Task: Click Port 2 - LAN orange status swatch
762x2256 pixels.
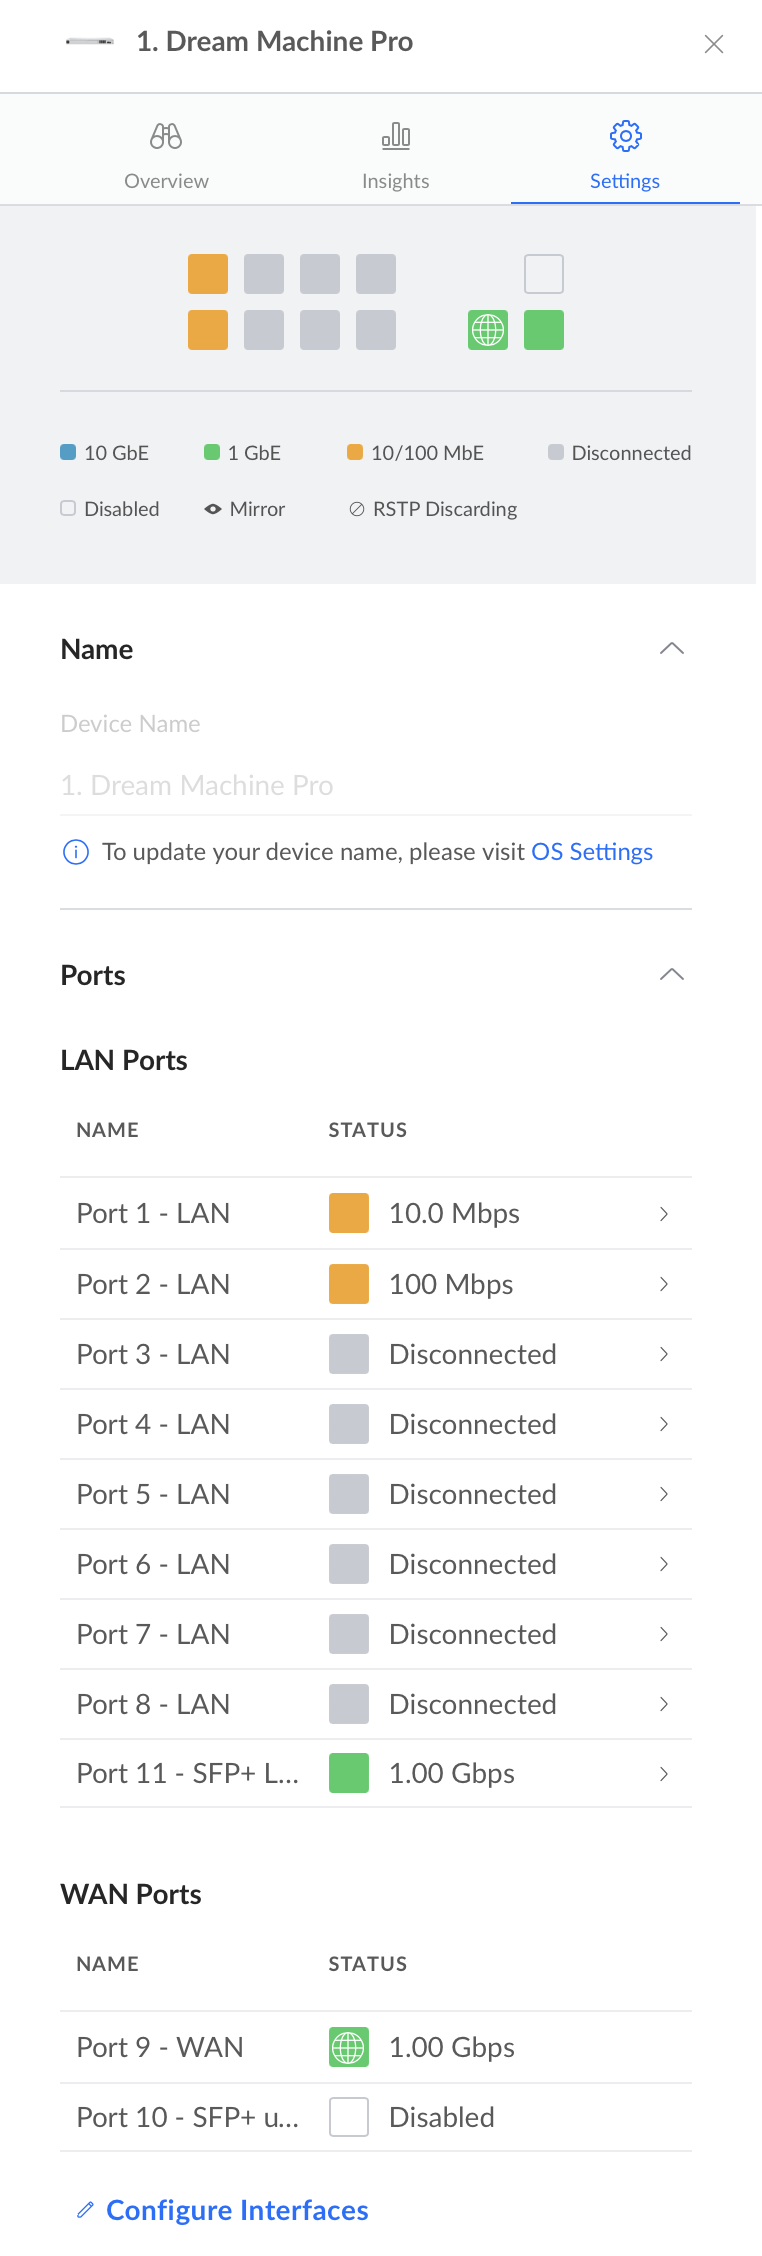Action: (x=349, y=1284)
